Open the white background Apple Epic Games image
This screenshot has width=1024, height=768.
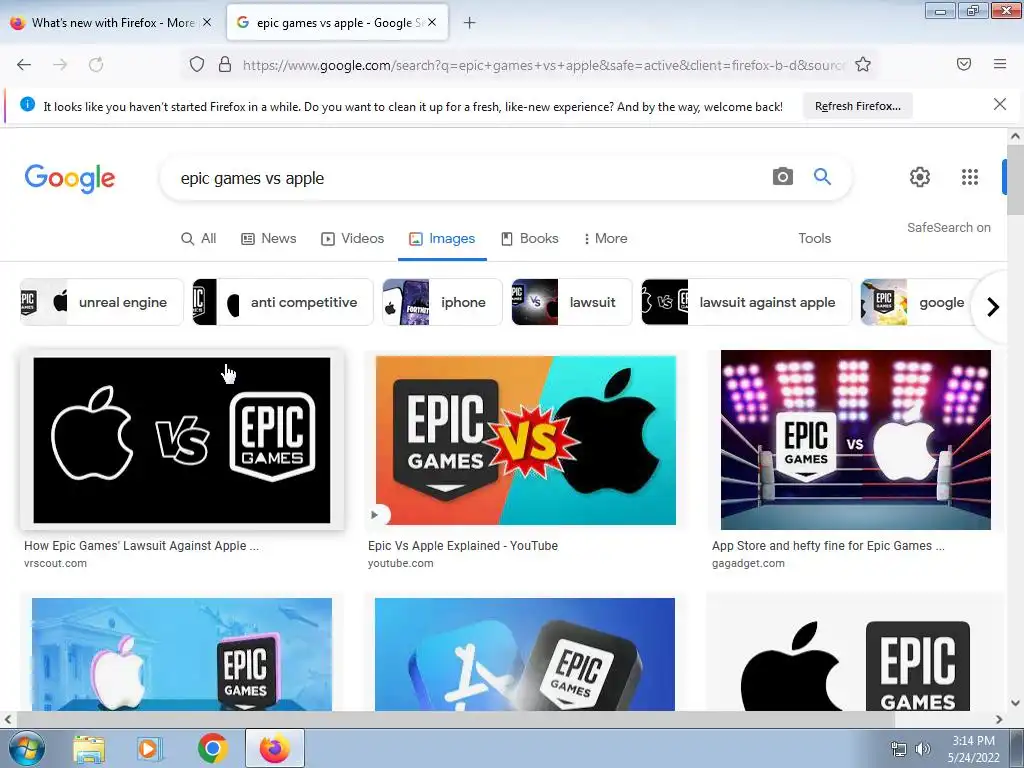[x=856, y=654]
